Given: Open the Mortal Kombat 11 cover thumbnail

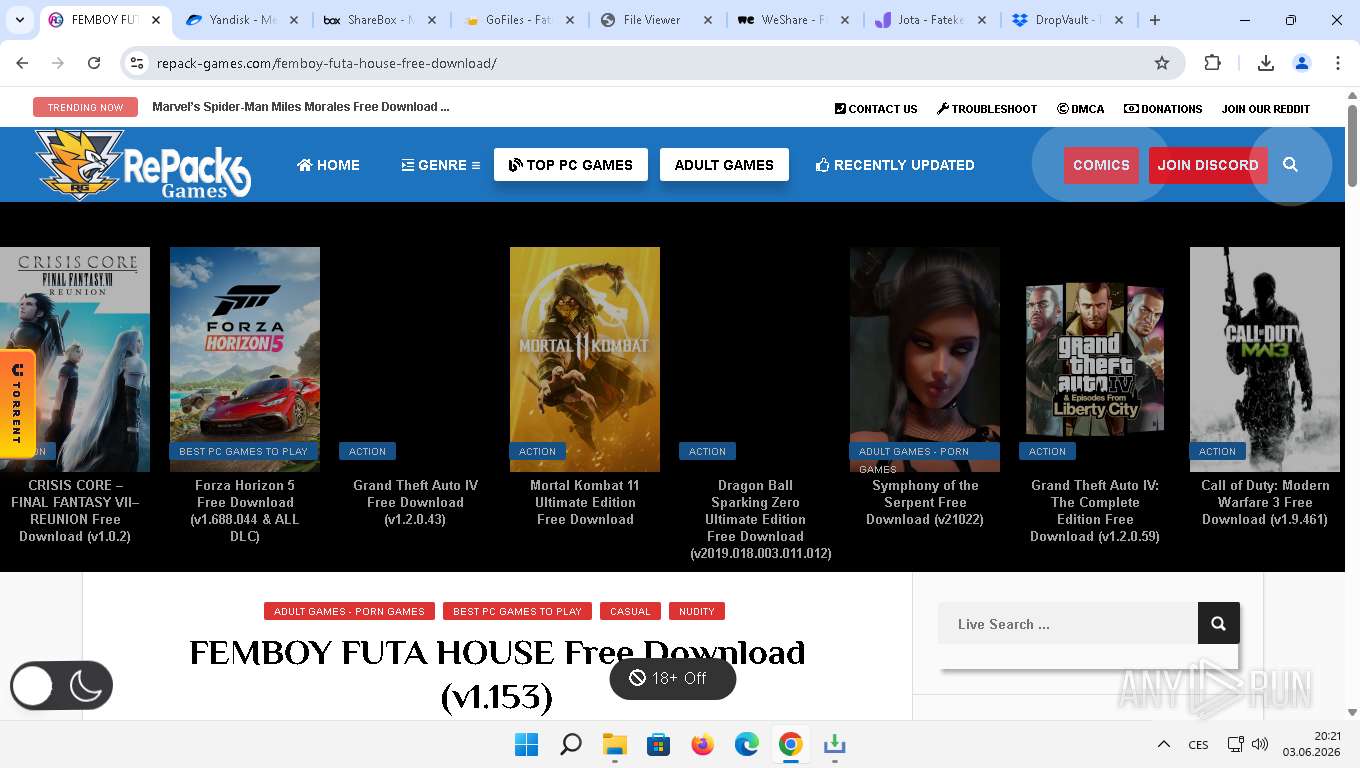Looking at the screenshot, I should click(x=585, y=359).
